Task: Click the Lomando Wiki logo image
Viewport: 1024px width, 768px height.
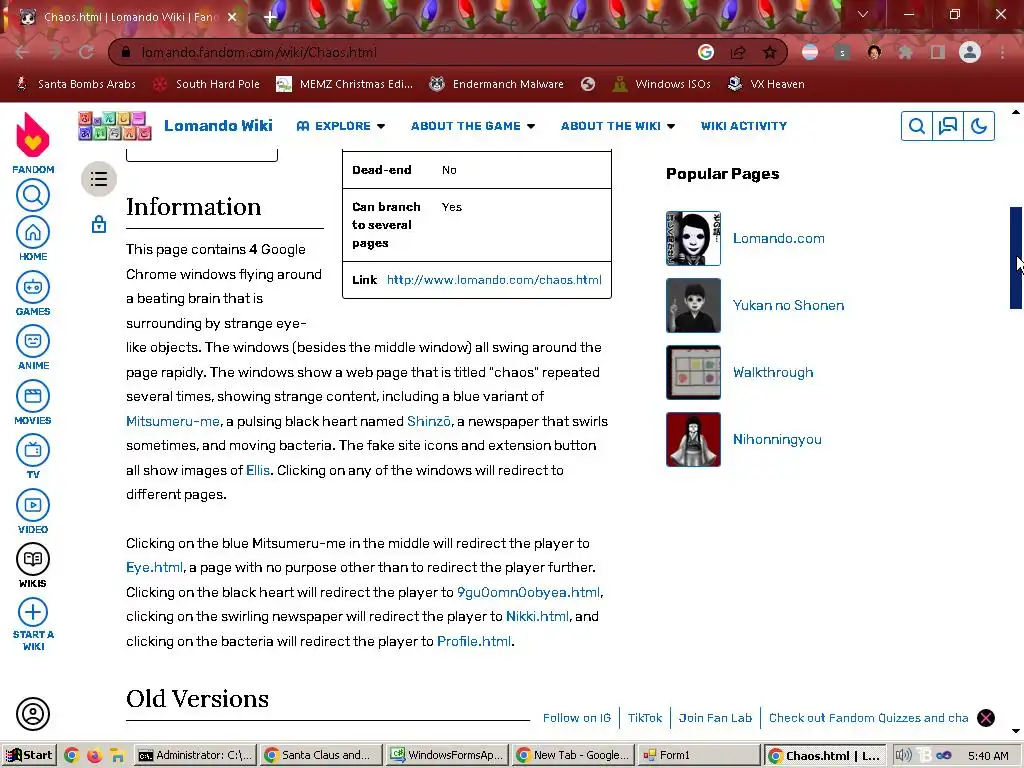Action: pos(115,126)
